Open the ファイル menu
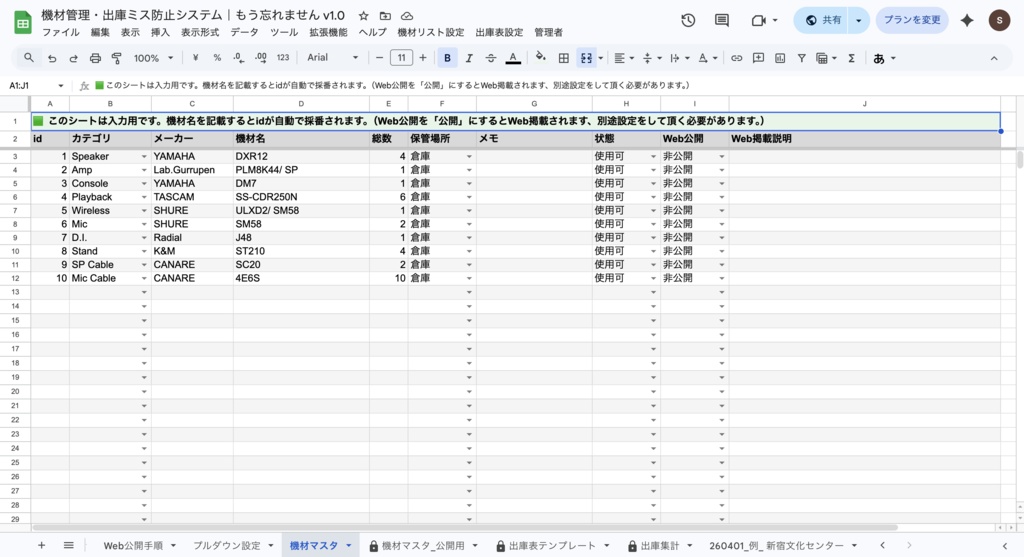Screen dimensions: 1024x557 [x=61, y=32]
